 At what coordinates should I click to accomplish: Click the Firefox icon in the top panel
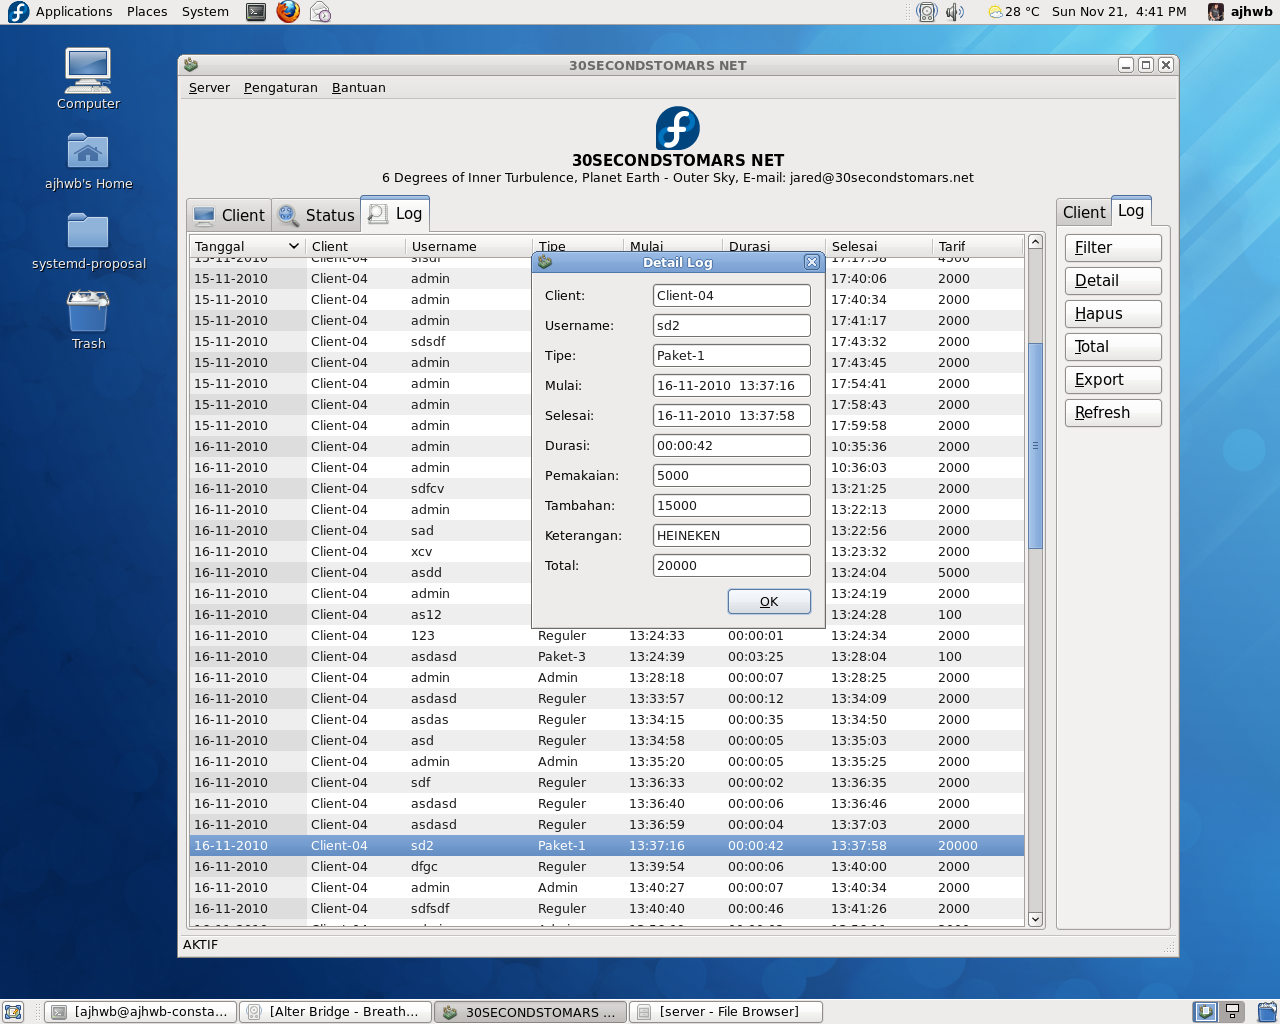click(288, 12)
